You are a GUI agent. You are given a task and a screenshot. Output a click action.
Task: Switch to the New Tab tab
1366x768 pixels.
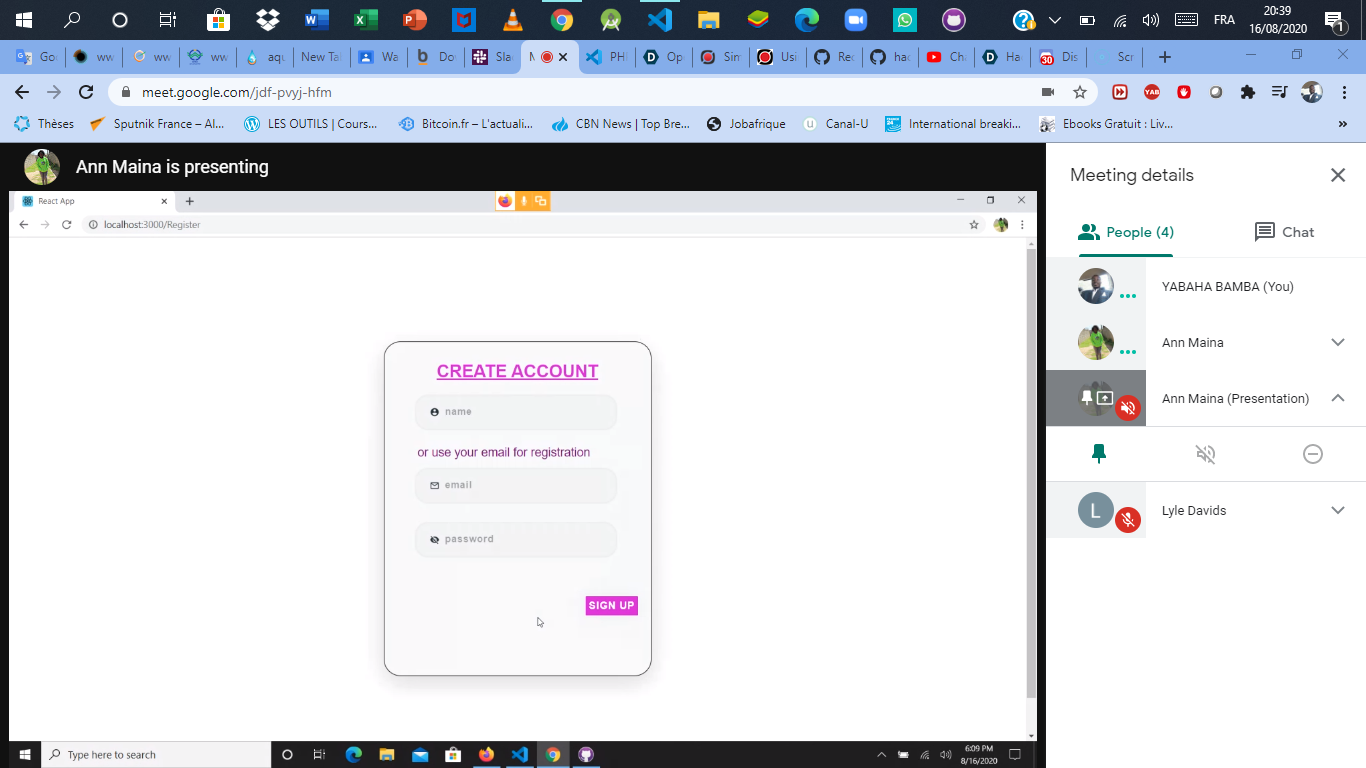(x=320, y=57)
